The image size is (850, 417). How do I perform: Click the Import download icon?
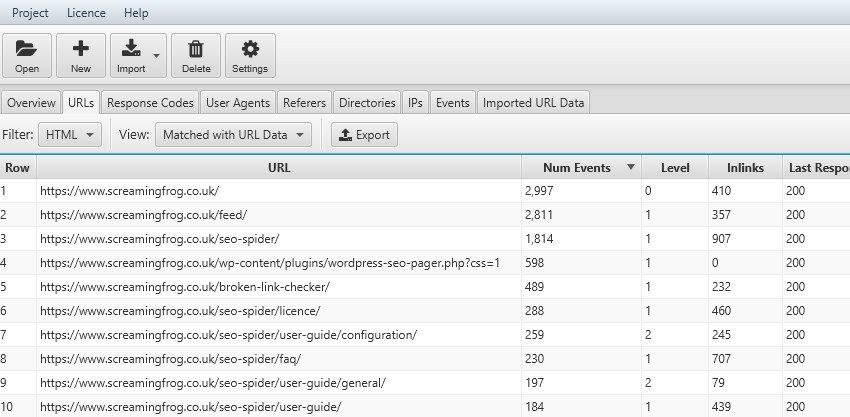[131, 49]
